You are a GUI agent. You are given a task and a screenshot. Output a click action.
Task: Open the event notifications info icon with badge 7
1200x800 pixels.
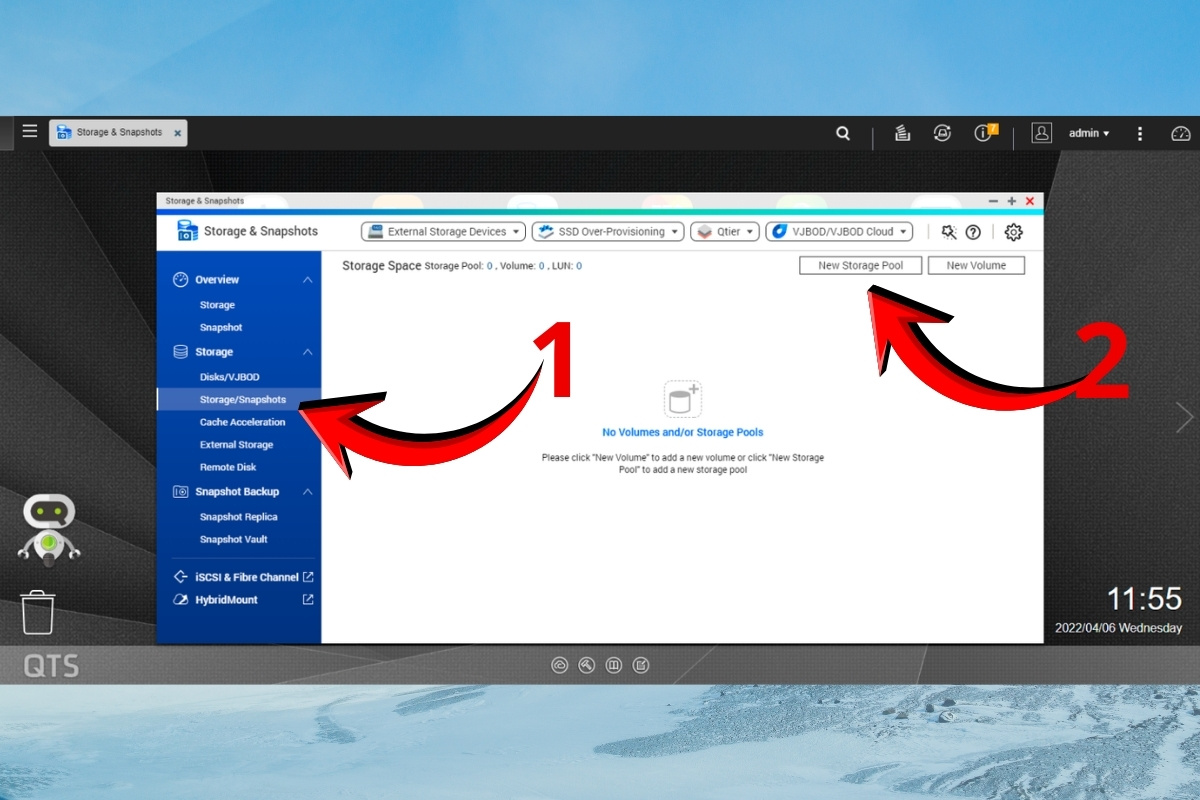click(986, 132)
